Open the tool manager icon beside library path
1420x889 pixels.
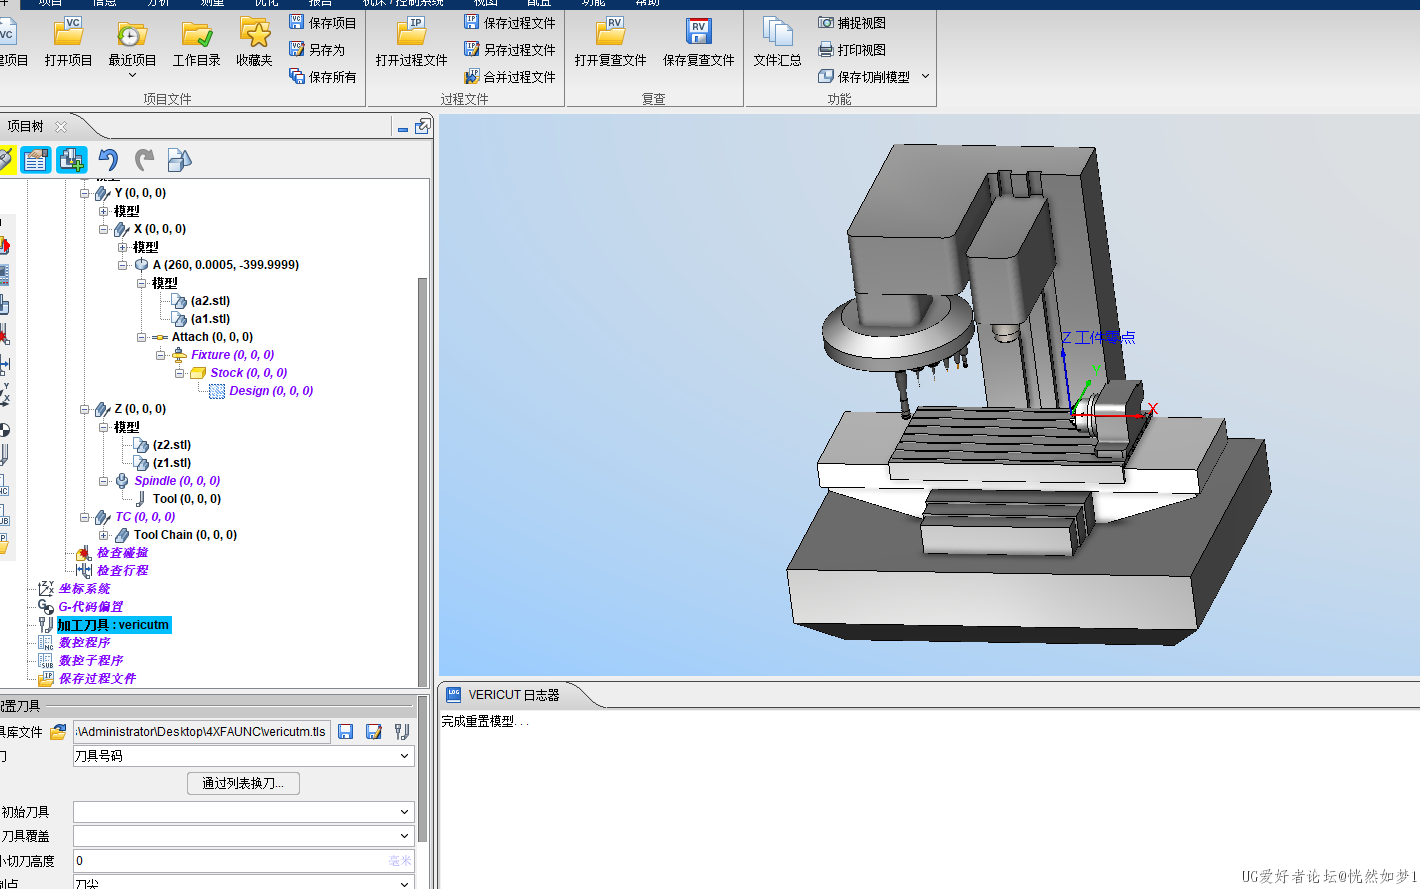pos(401,732)
